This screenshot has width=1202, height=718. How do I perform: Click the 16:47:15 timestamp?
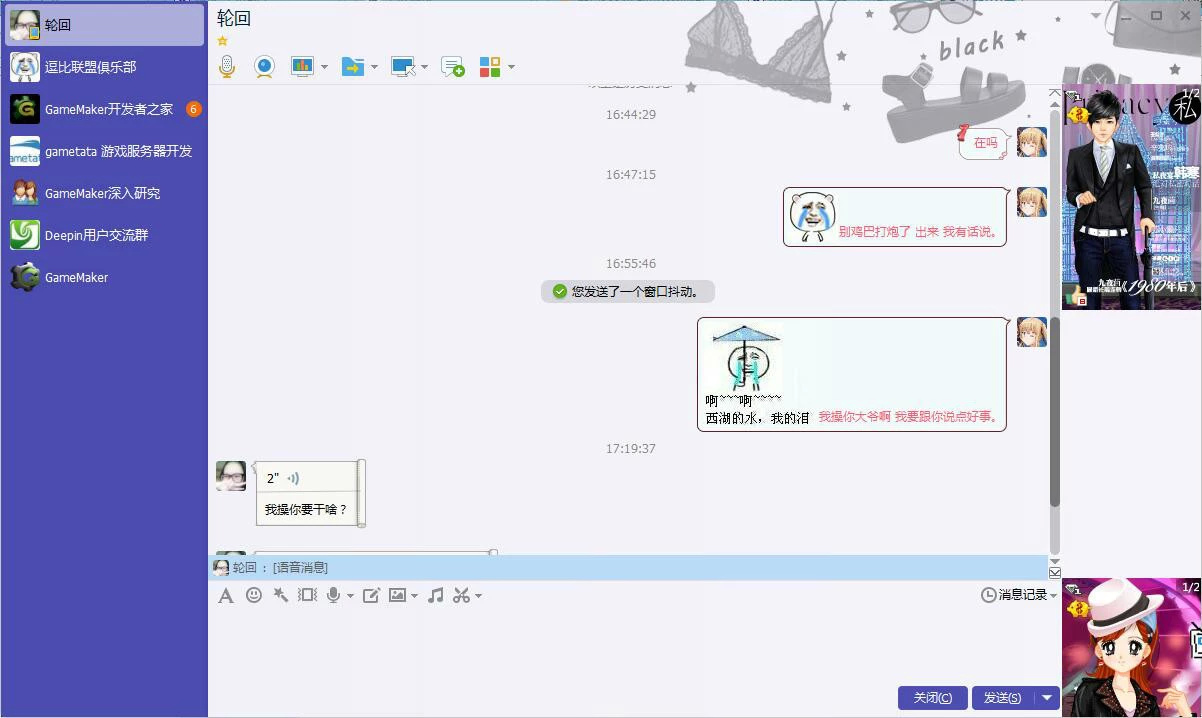point(630,175)
